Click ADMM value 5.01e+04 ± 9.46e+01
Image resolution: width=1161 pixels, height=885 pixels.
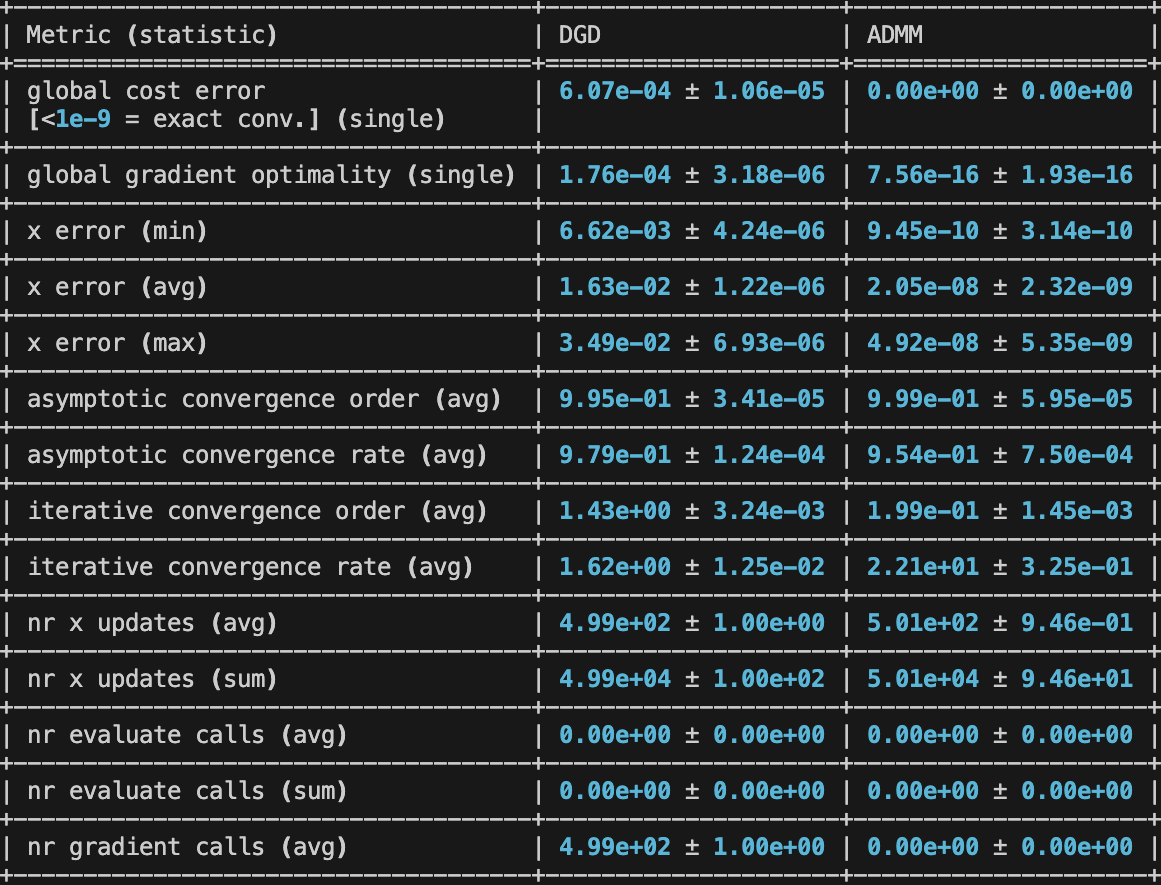click(x=1000, y=679)
